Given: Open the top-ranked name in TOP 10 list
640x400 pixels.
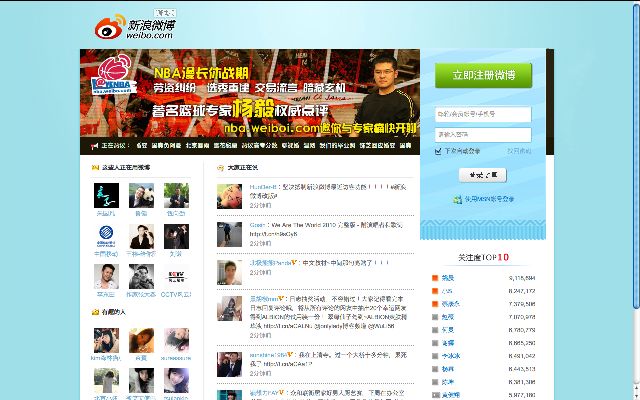Looking at the screenshot, I should coord(447,277).
